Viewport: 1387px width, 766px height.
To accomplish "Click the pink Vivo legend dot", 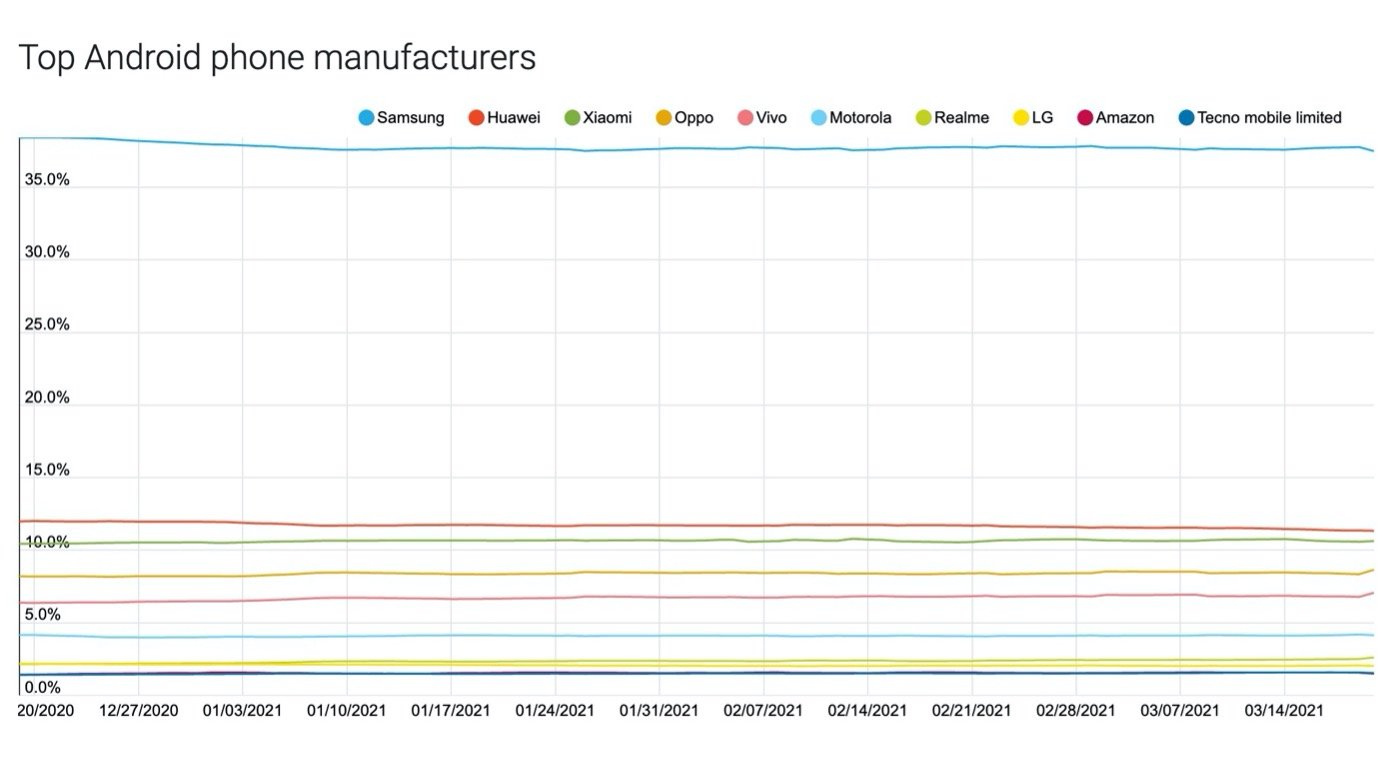I will tap(745, 118).
